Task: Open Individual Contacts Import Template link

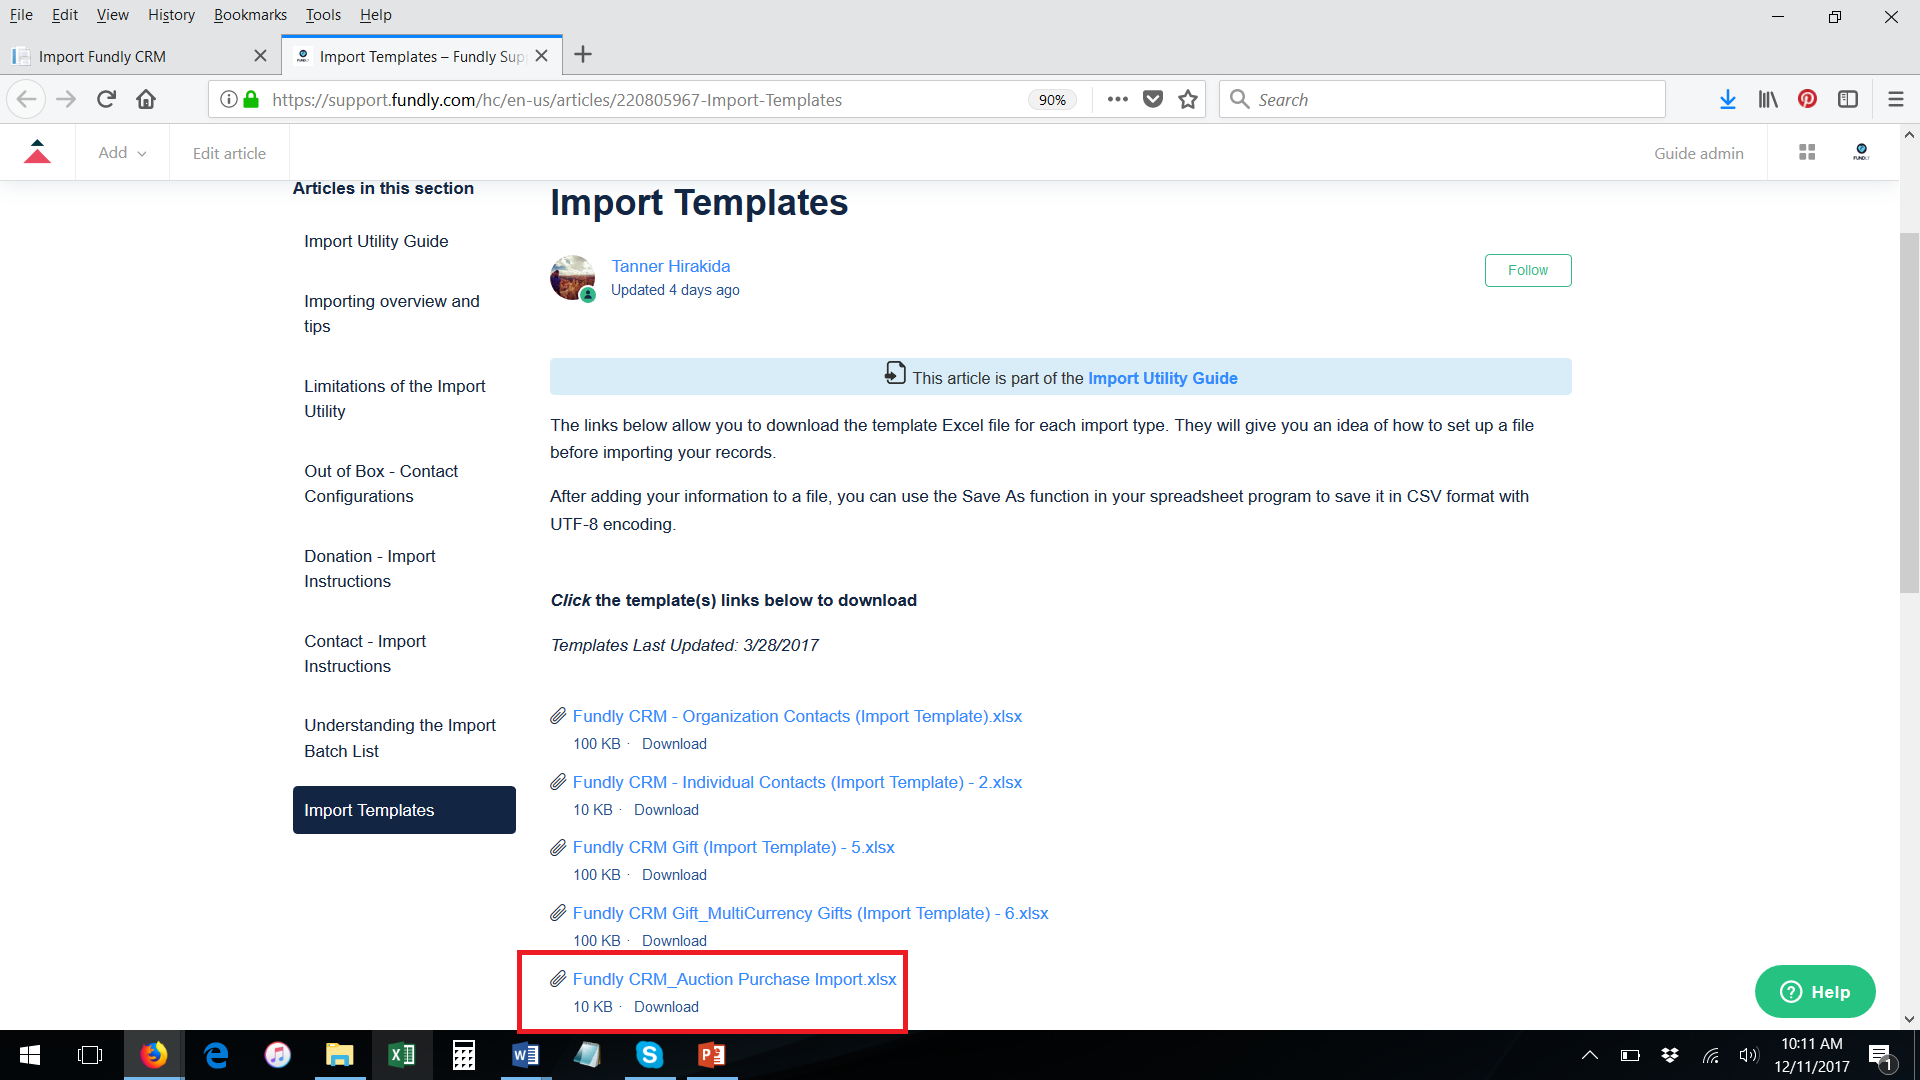Action: coord(797,782)
